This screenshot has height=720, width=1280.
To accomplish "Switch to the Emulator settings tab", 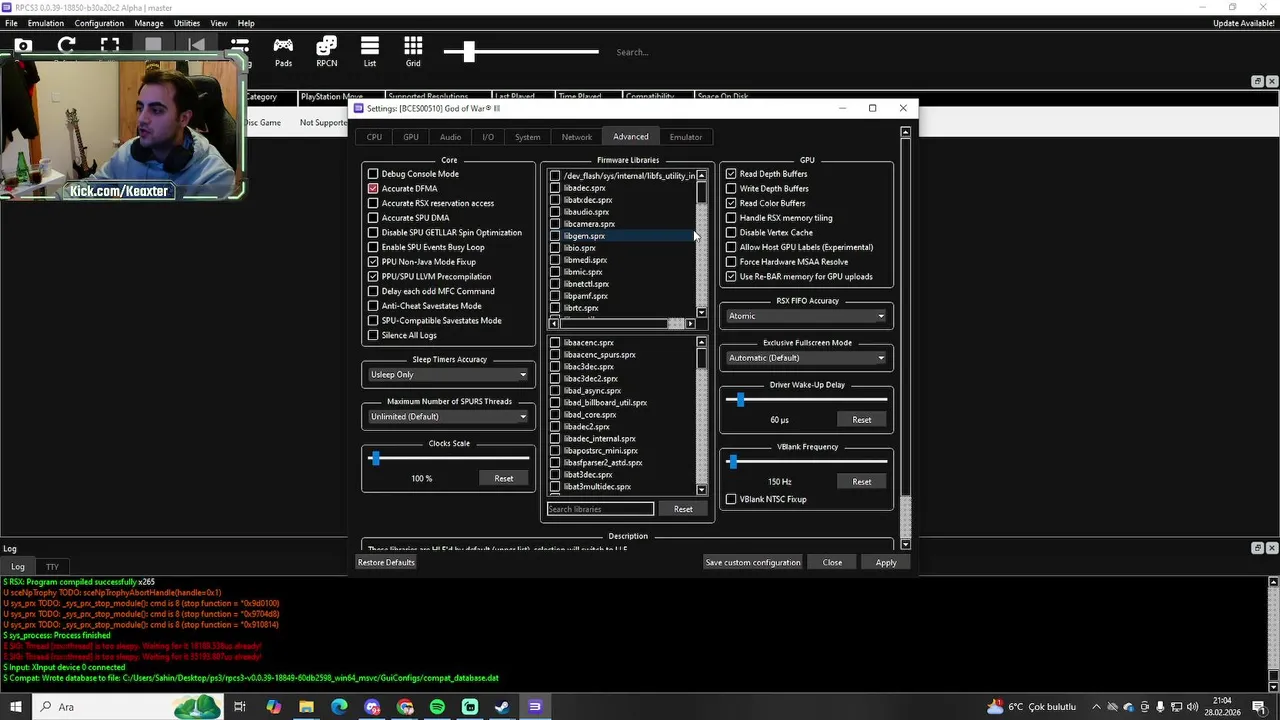I will tap(686, 137).
